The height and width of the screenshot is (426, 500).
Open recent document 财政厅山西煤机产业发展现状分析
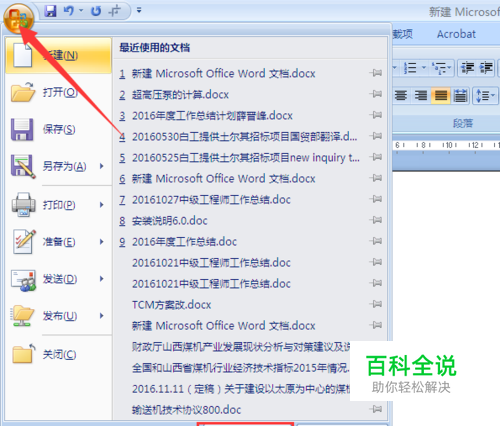(241, 347)
